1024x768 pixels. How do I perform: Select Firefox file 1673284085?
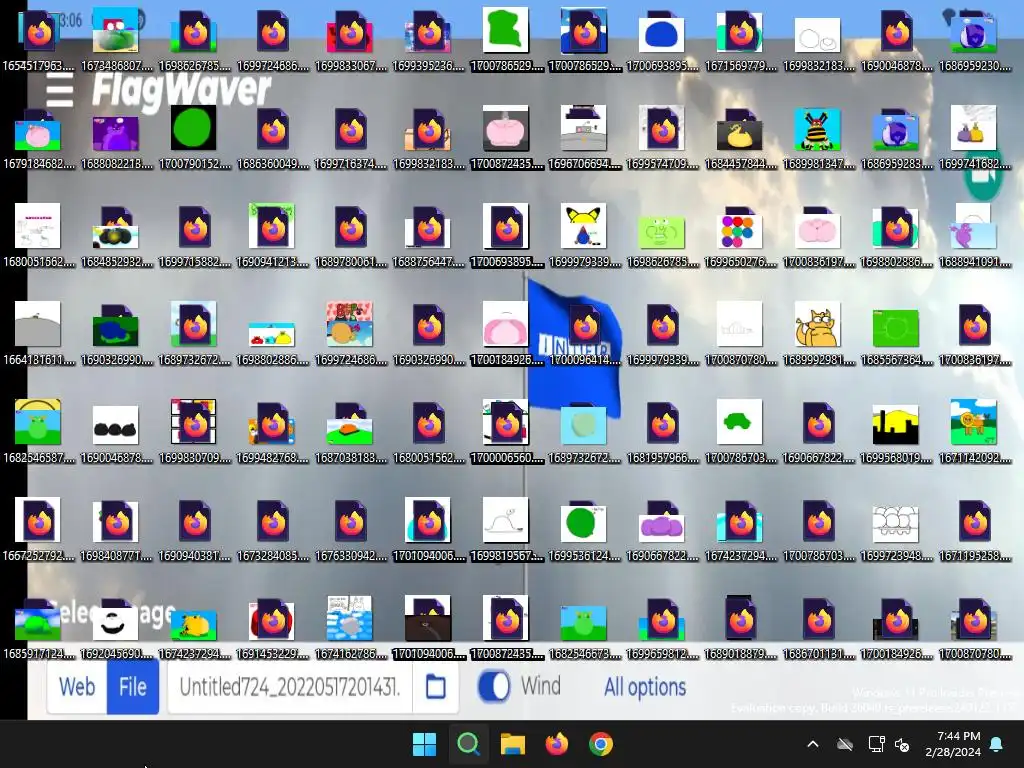[x=272, y=529]
